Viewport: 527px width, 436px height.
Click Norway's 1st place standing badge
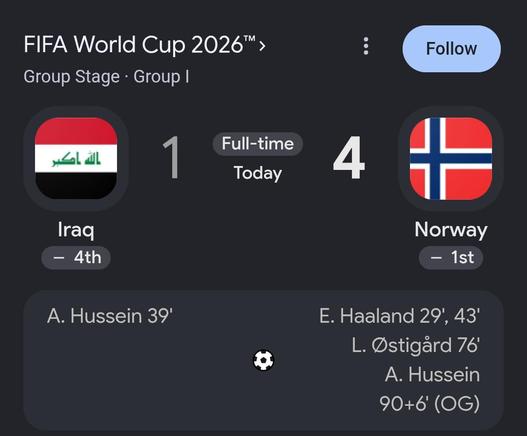(x=451, y=258)
